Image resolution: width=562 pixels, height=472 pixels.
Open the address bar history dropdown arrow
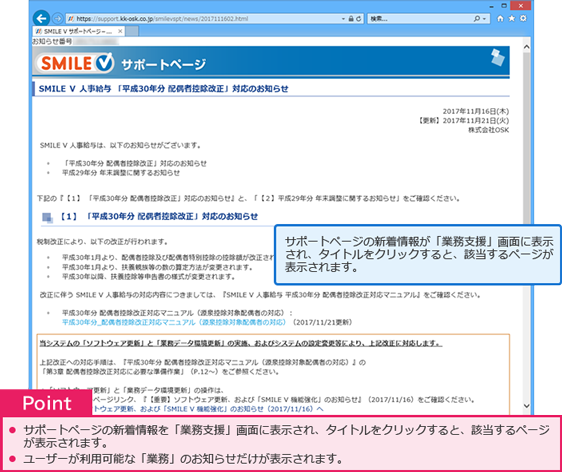pos(343,19)
